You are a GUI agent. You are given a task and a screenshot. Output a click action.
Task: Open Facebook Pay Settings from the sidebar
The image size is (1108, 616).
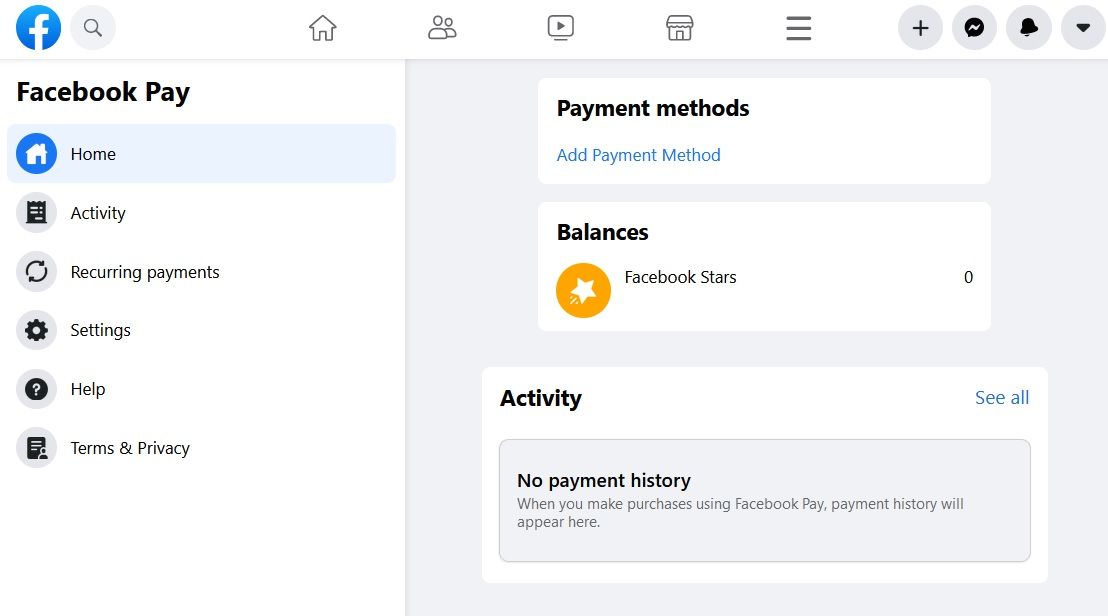pos(100,330)
